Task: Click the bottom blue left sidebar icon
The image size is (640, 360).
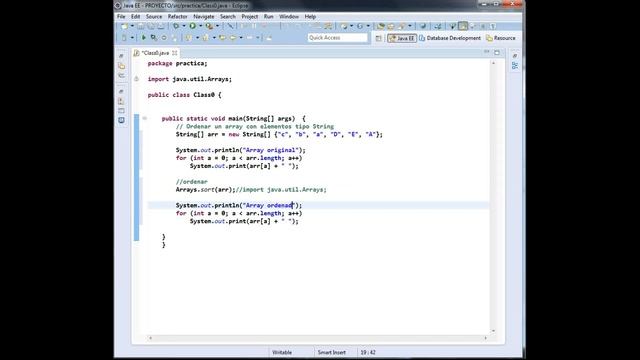Action: pyautogui.click(x=121, y=120)
